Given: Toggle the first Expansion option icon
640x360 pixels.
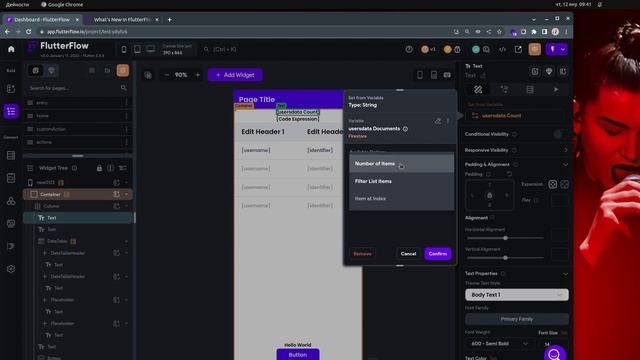Looking at the screenshot, I should [553, 184].
